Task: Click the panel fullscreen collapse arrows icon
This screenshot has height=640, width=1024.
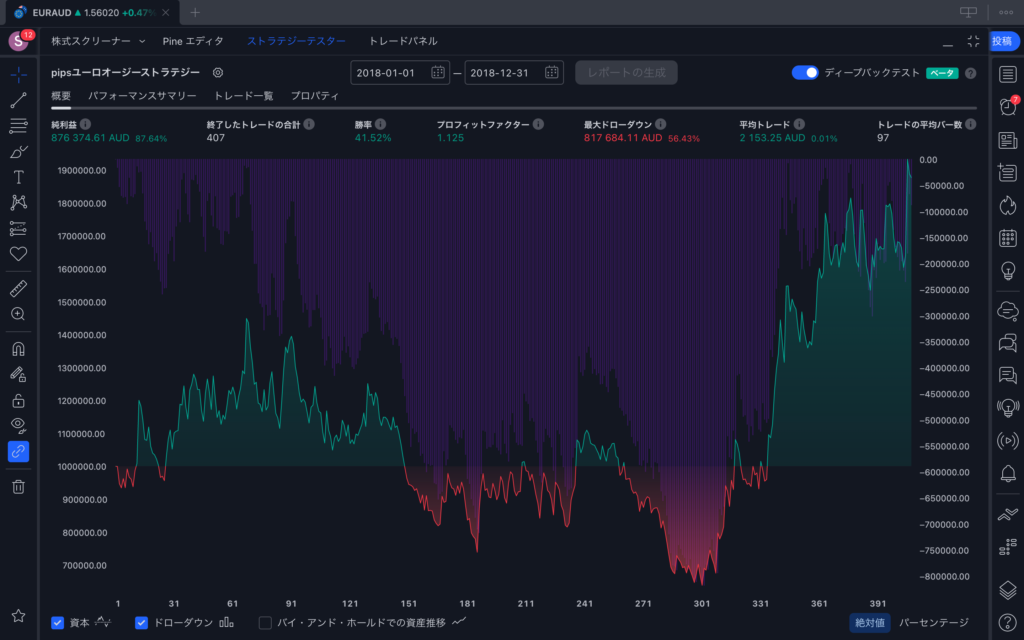Action: point(973,41)
